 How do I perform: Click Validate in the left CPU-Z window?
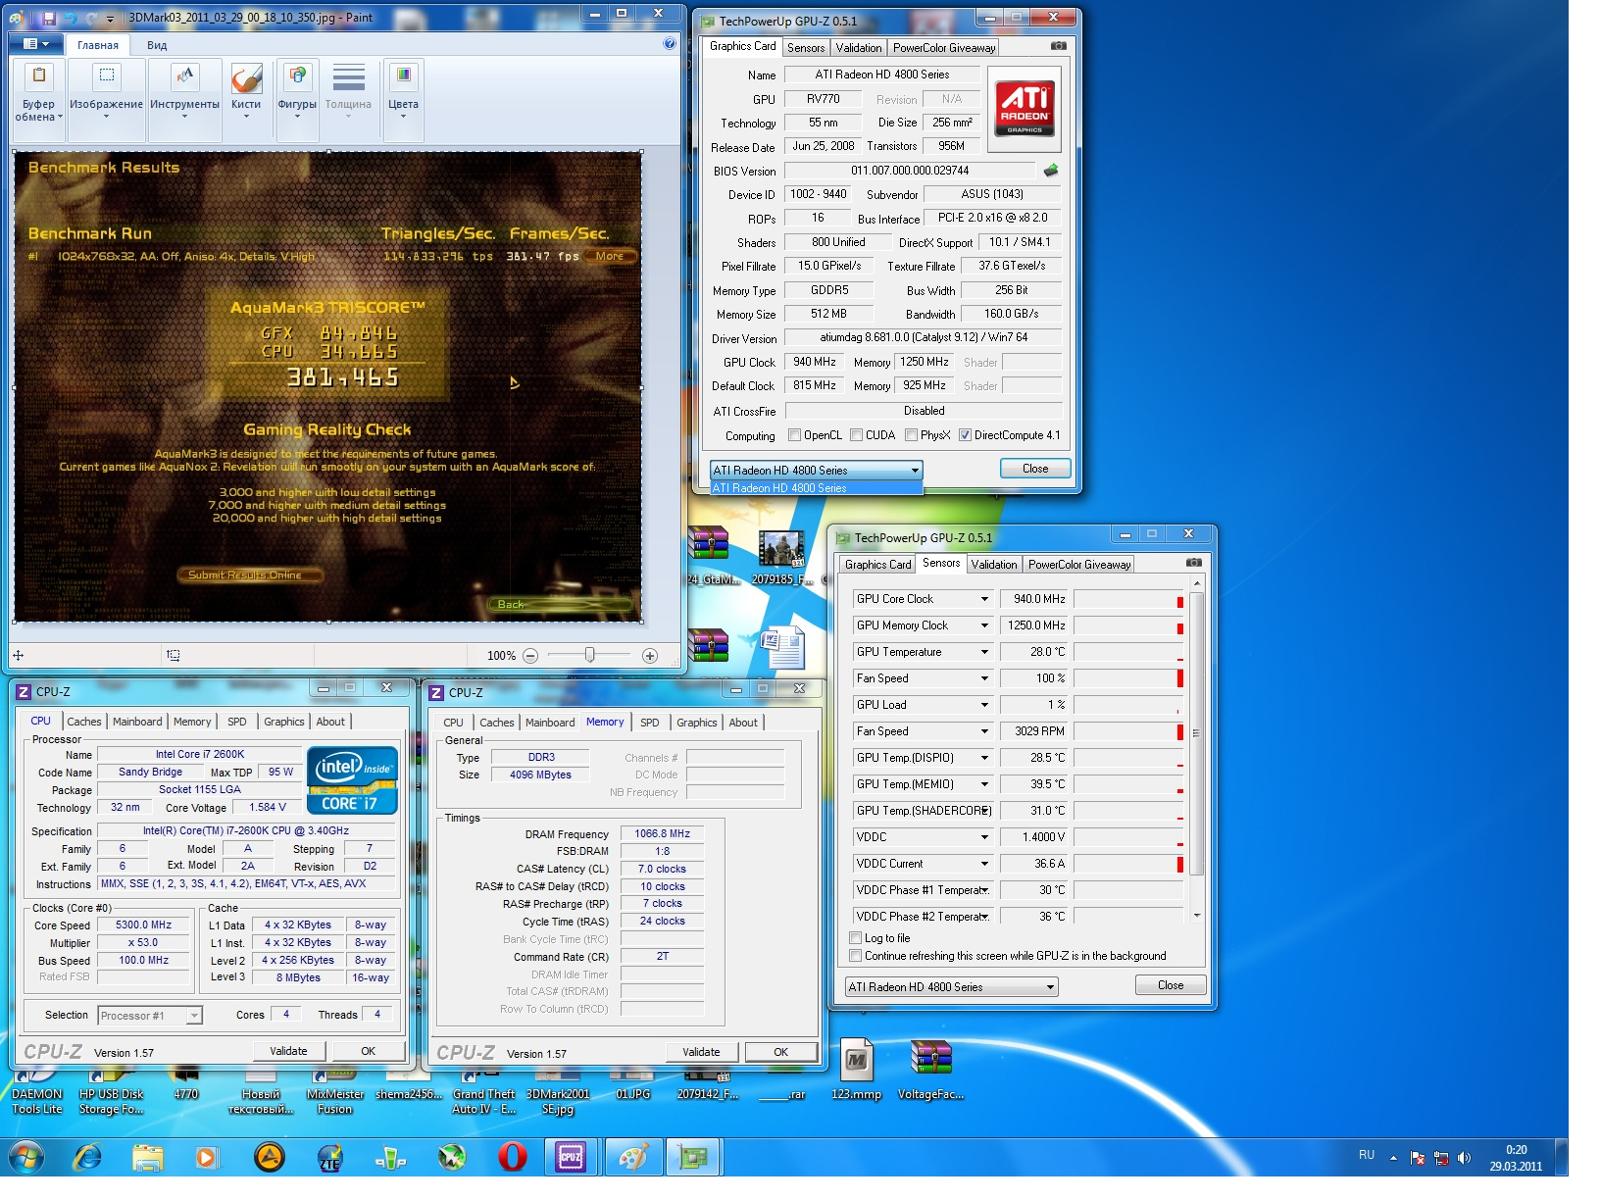288,1051
